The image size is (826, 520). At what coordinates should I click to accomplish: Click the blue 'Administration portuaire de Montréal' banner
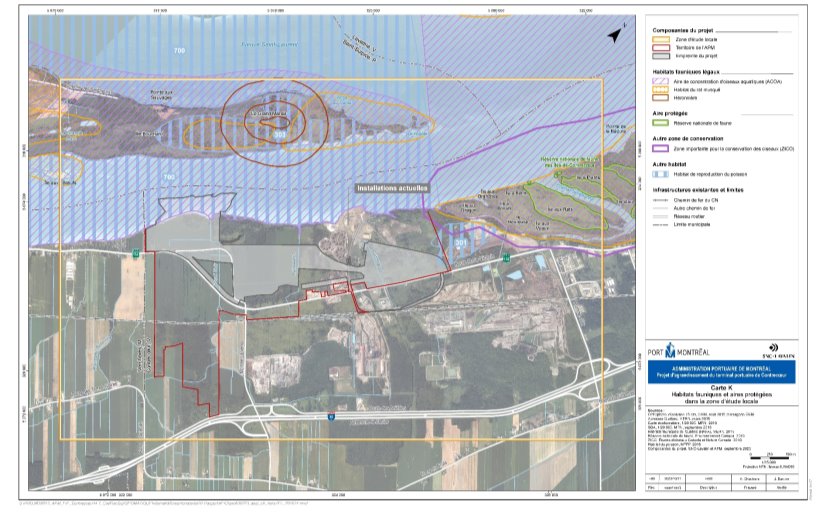point(721,372)
